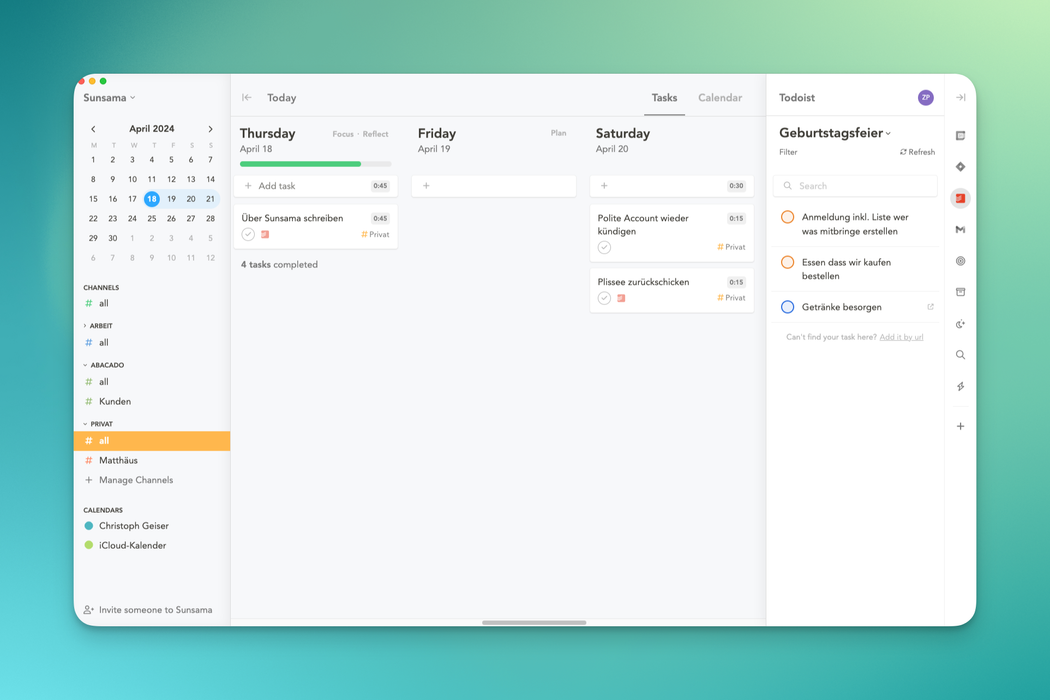Select the Tasks tab
The image size is (1050, 700).
click(x=664, y=98)
